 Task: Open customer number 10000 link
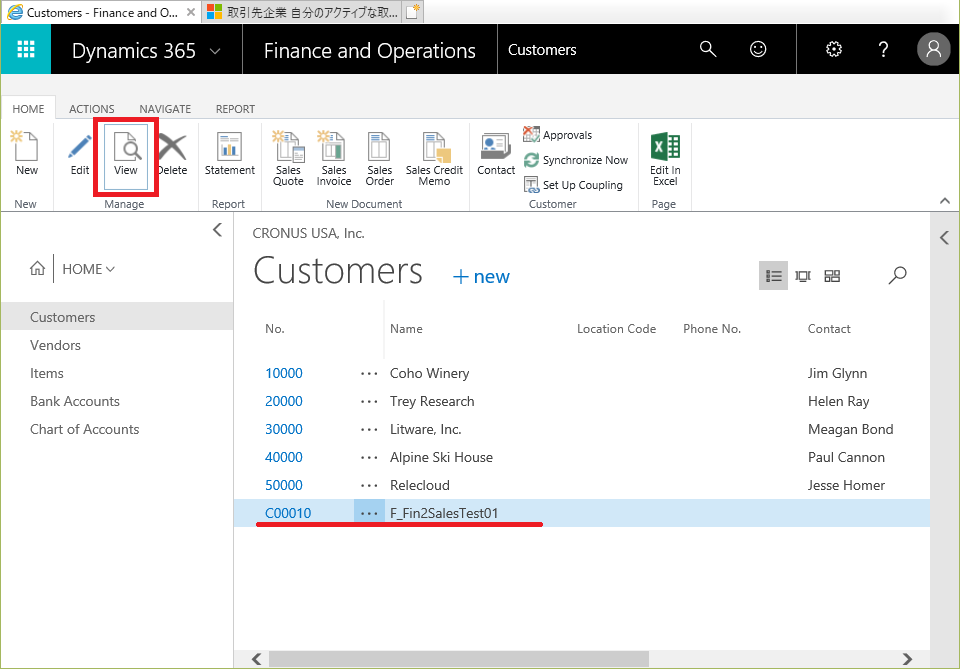(283, 373)
